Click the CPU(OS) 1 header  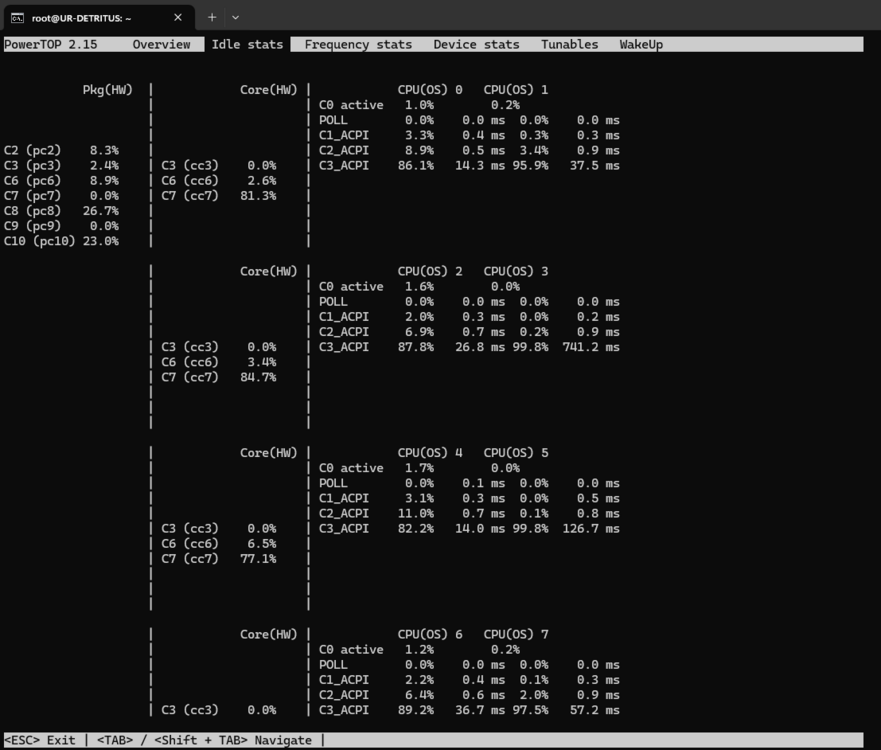tap(516, 90)
